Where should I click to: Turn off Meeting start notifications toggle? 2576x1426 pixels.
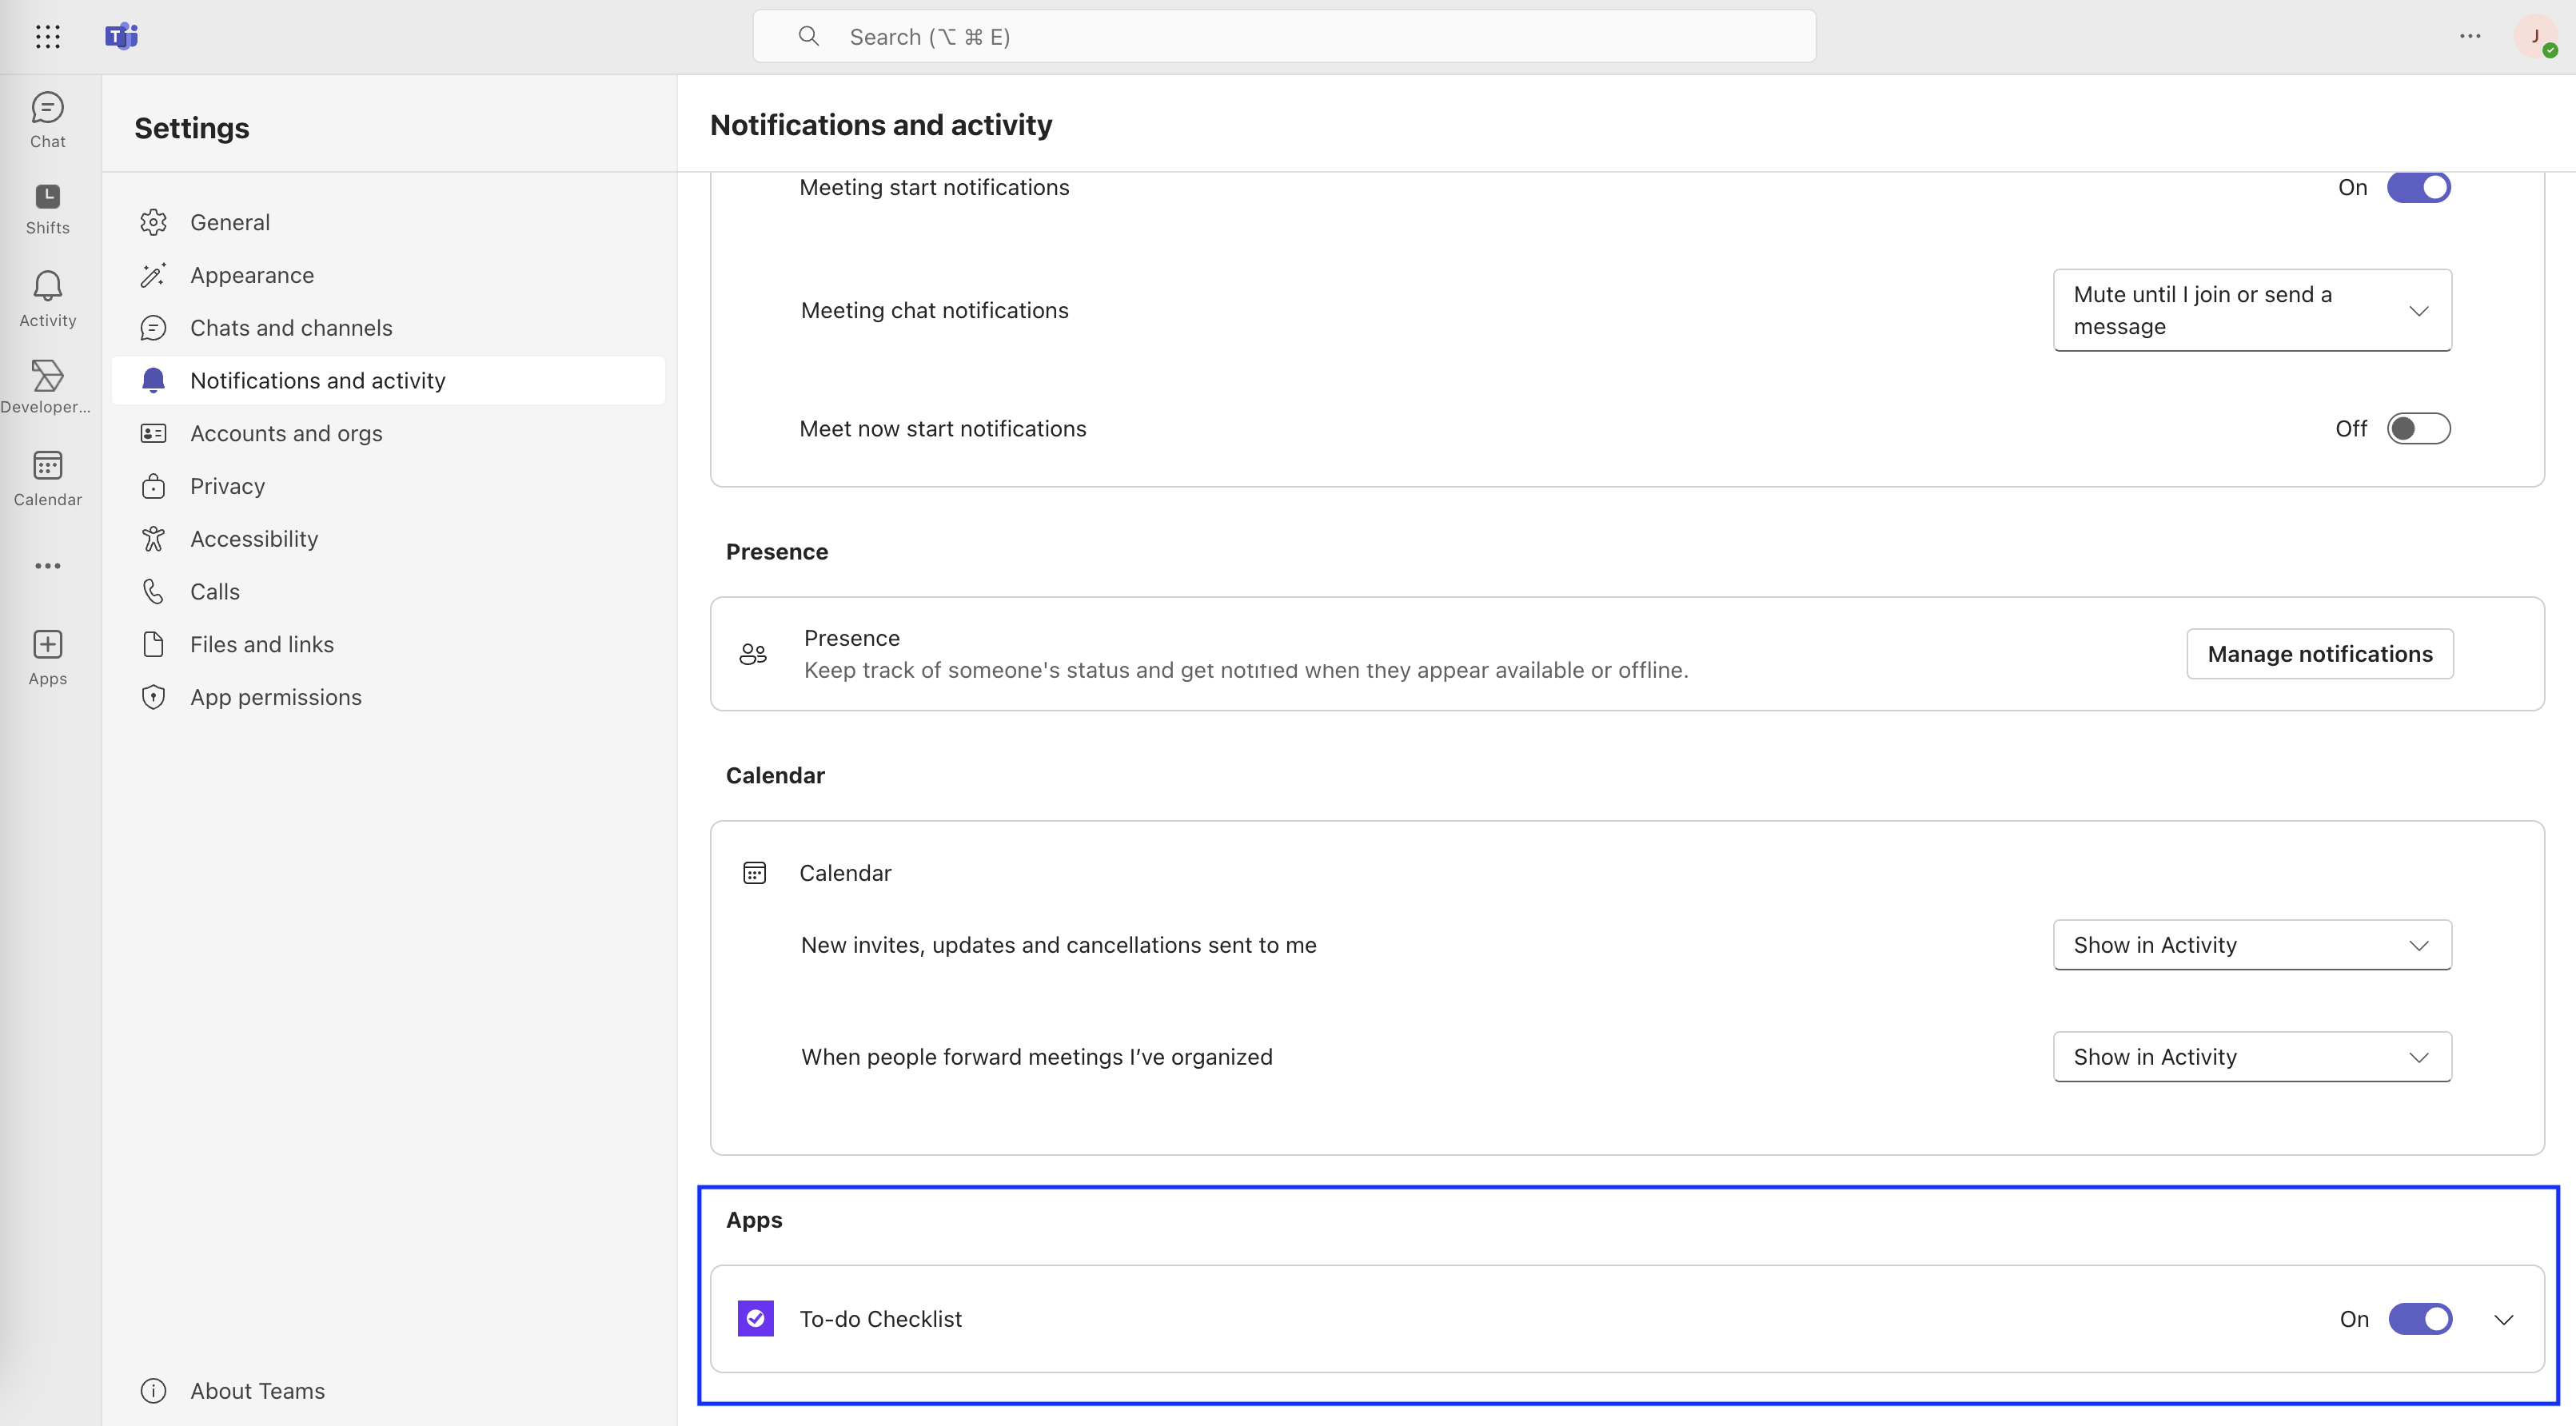pos(2418,187)
